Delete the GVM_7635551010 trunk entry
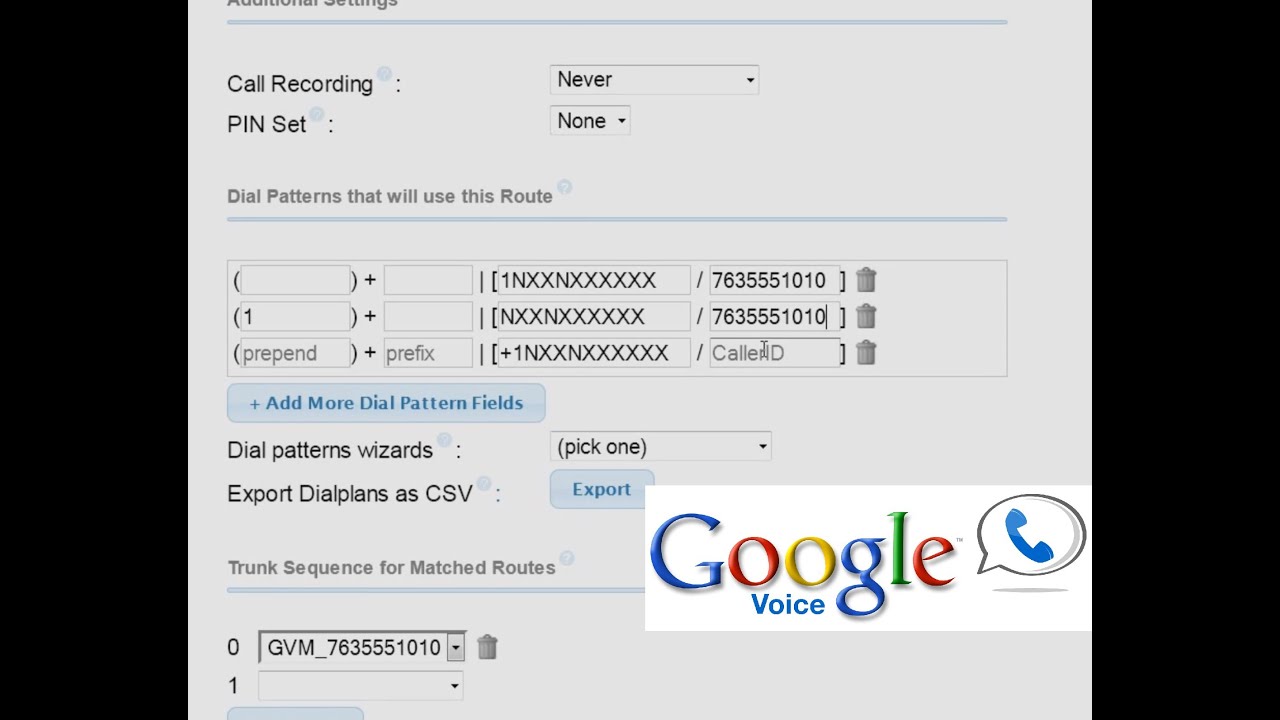This screenshot has height=720, width=1280. point(487,647)
